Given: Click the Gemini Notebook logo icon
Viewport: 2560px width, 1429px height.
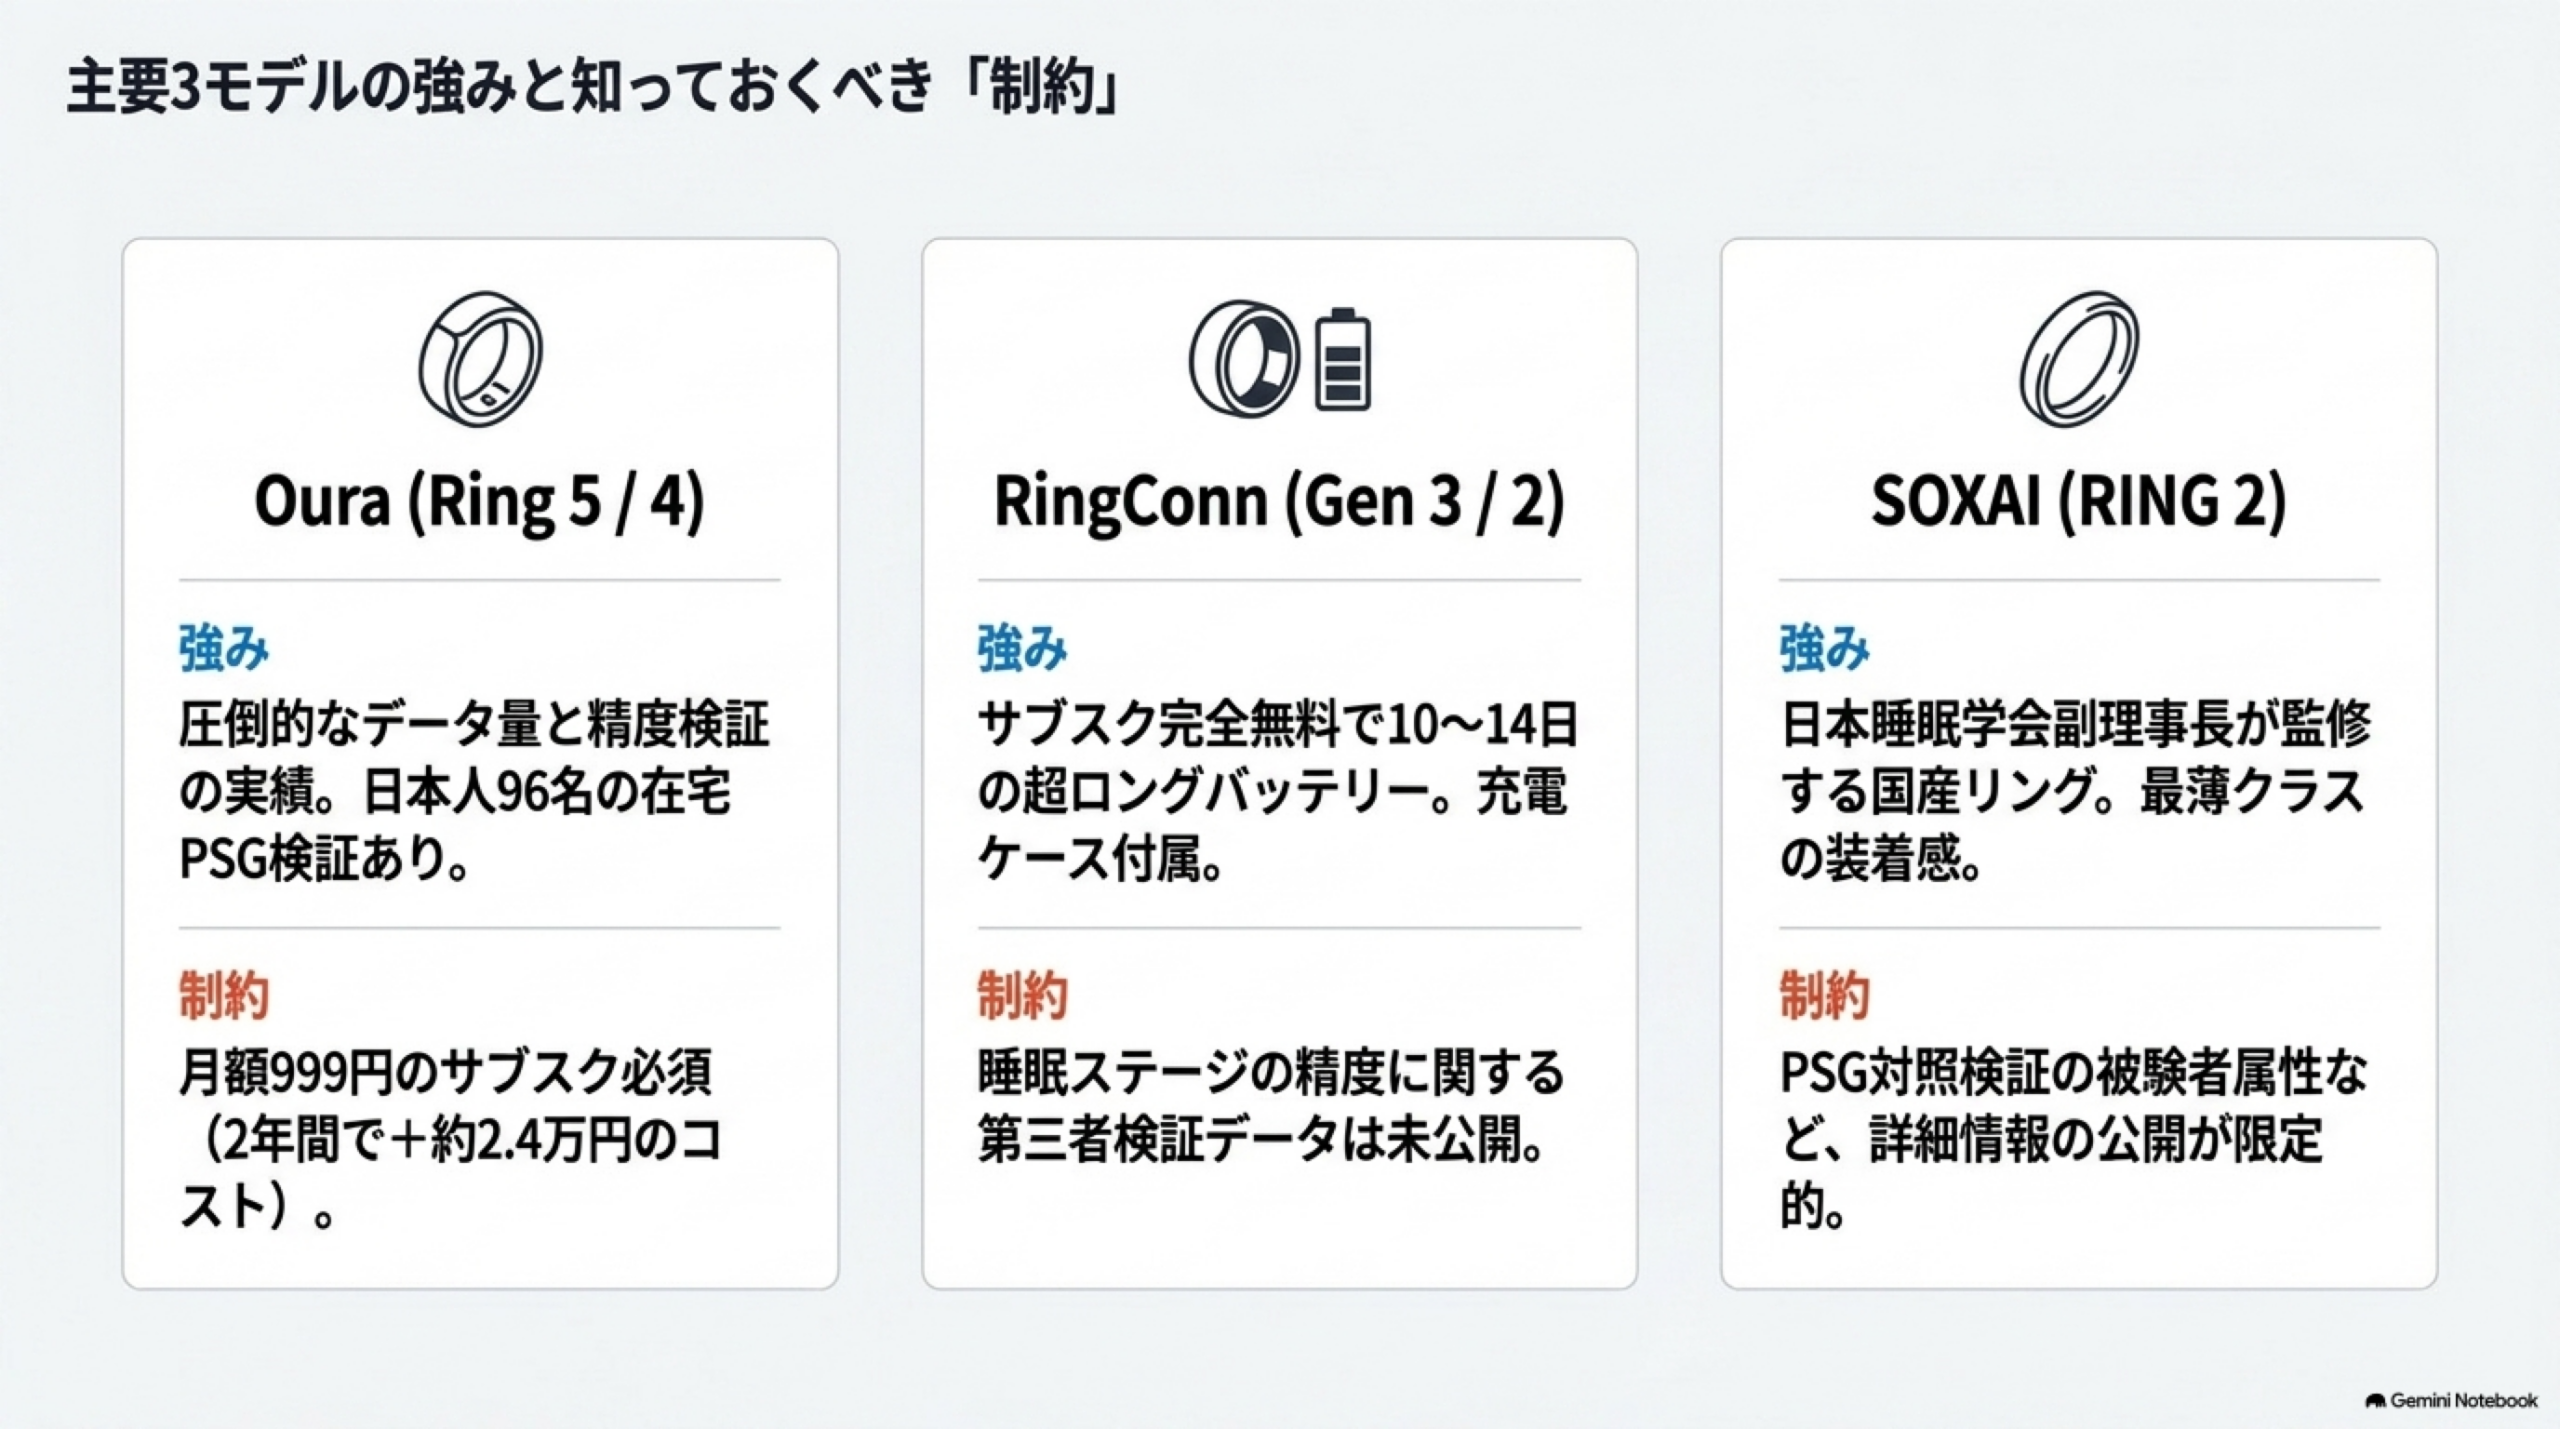Looking at the screenshot, I should coord(2376,1401).
